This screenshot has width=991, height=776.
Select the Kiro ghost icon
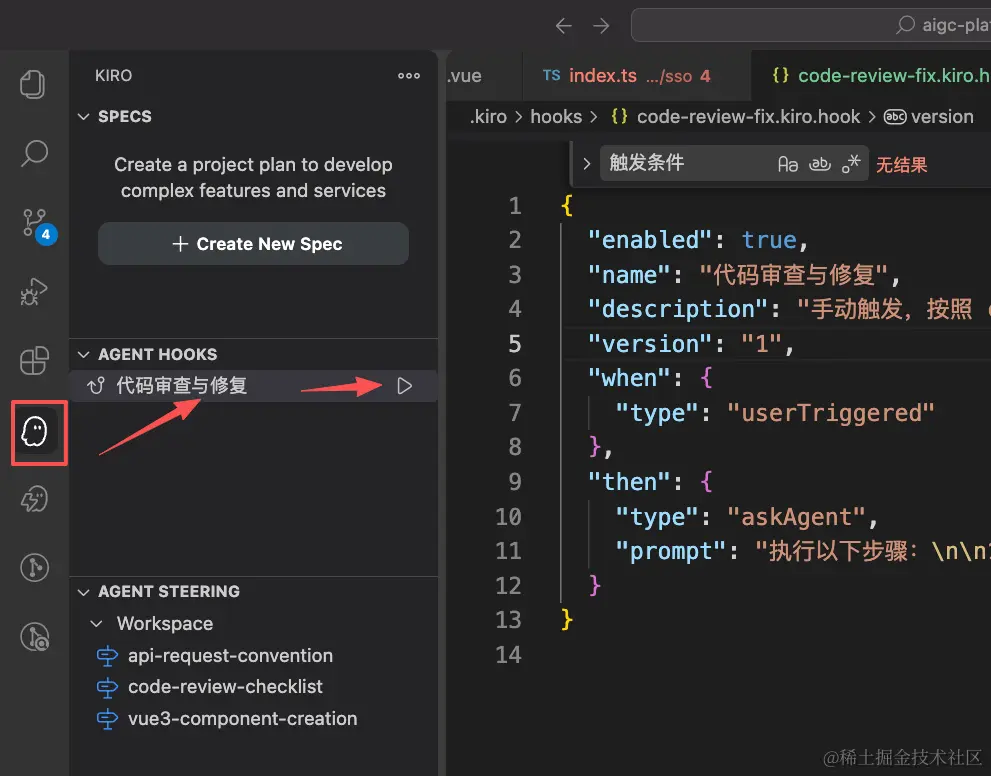[x=36, y=432]
